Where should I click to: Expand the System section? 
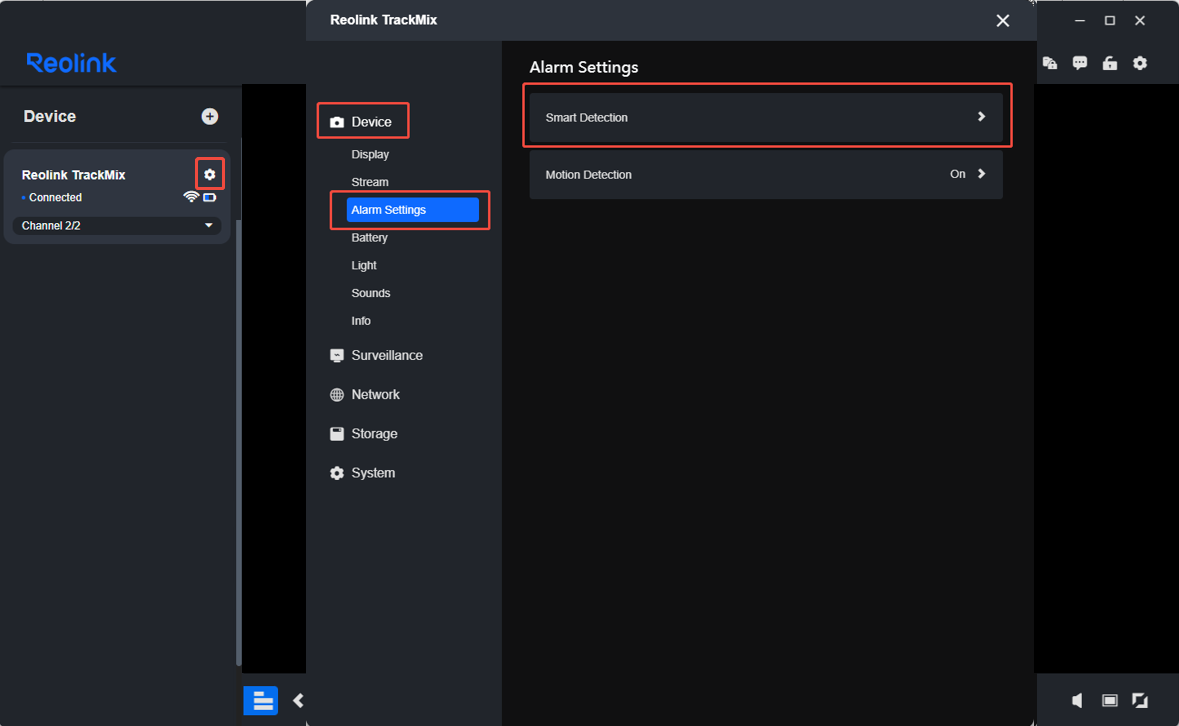click(362, 473)
